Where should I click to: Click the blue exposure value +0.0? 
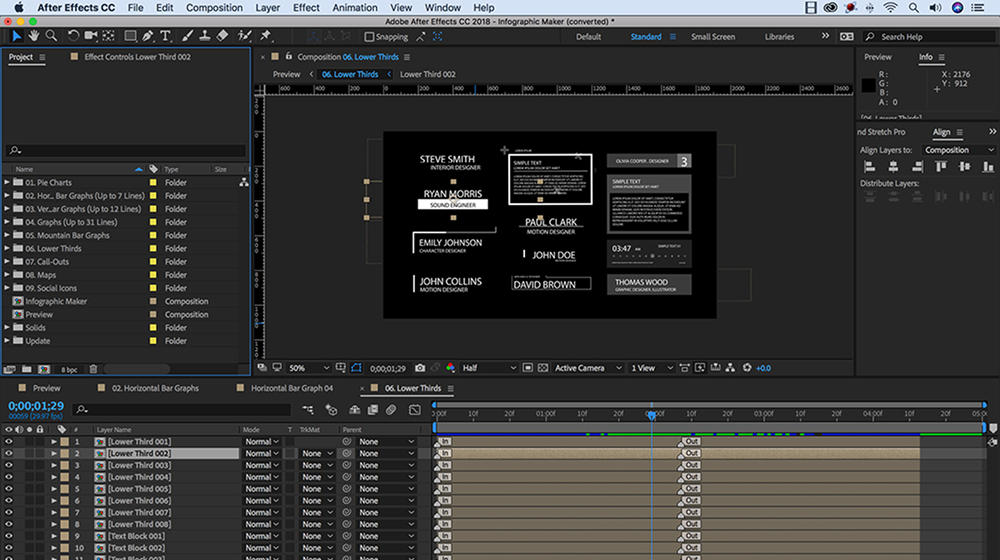click(x=762, y=368)
